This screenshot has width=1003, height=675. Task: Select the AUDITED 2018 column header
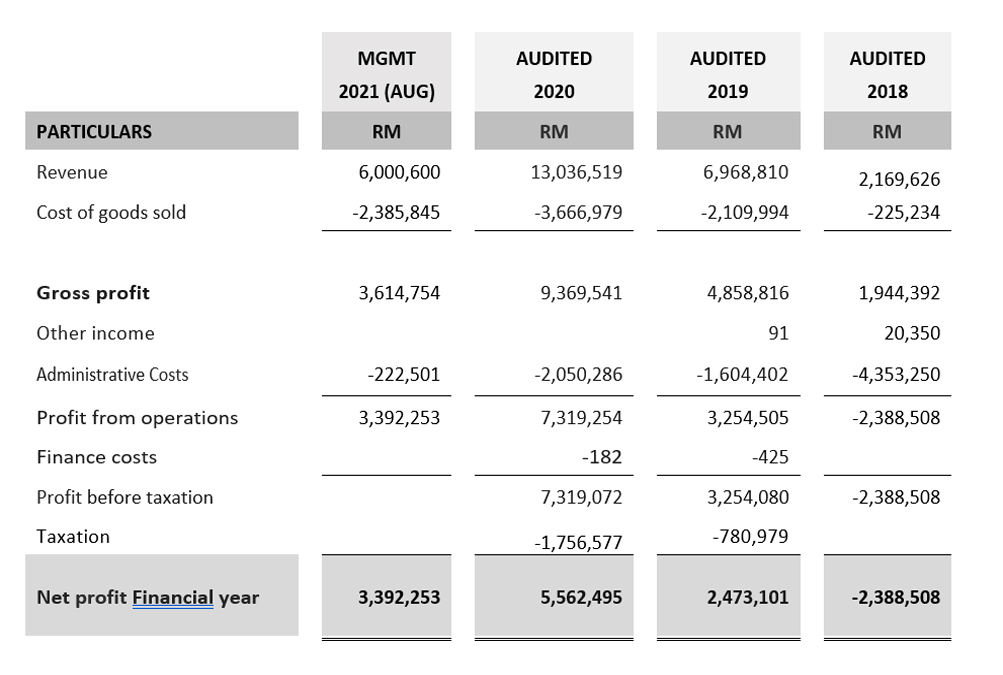coord(887,75)
